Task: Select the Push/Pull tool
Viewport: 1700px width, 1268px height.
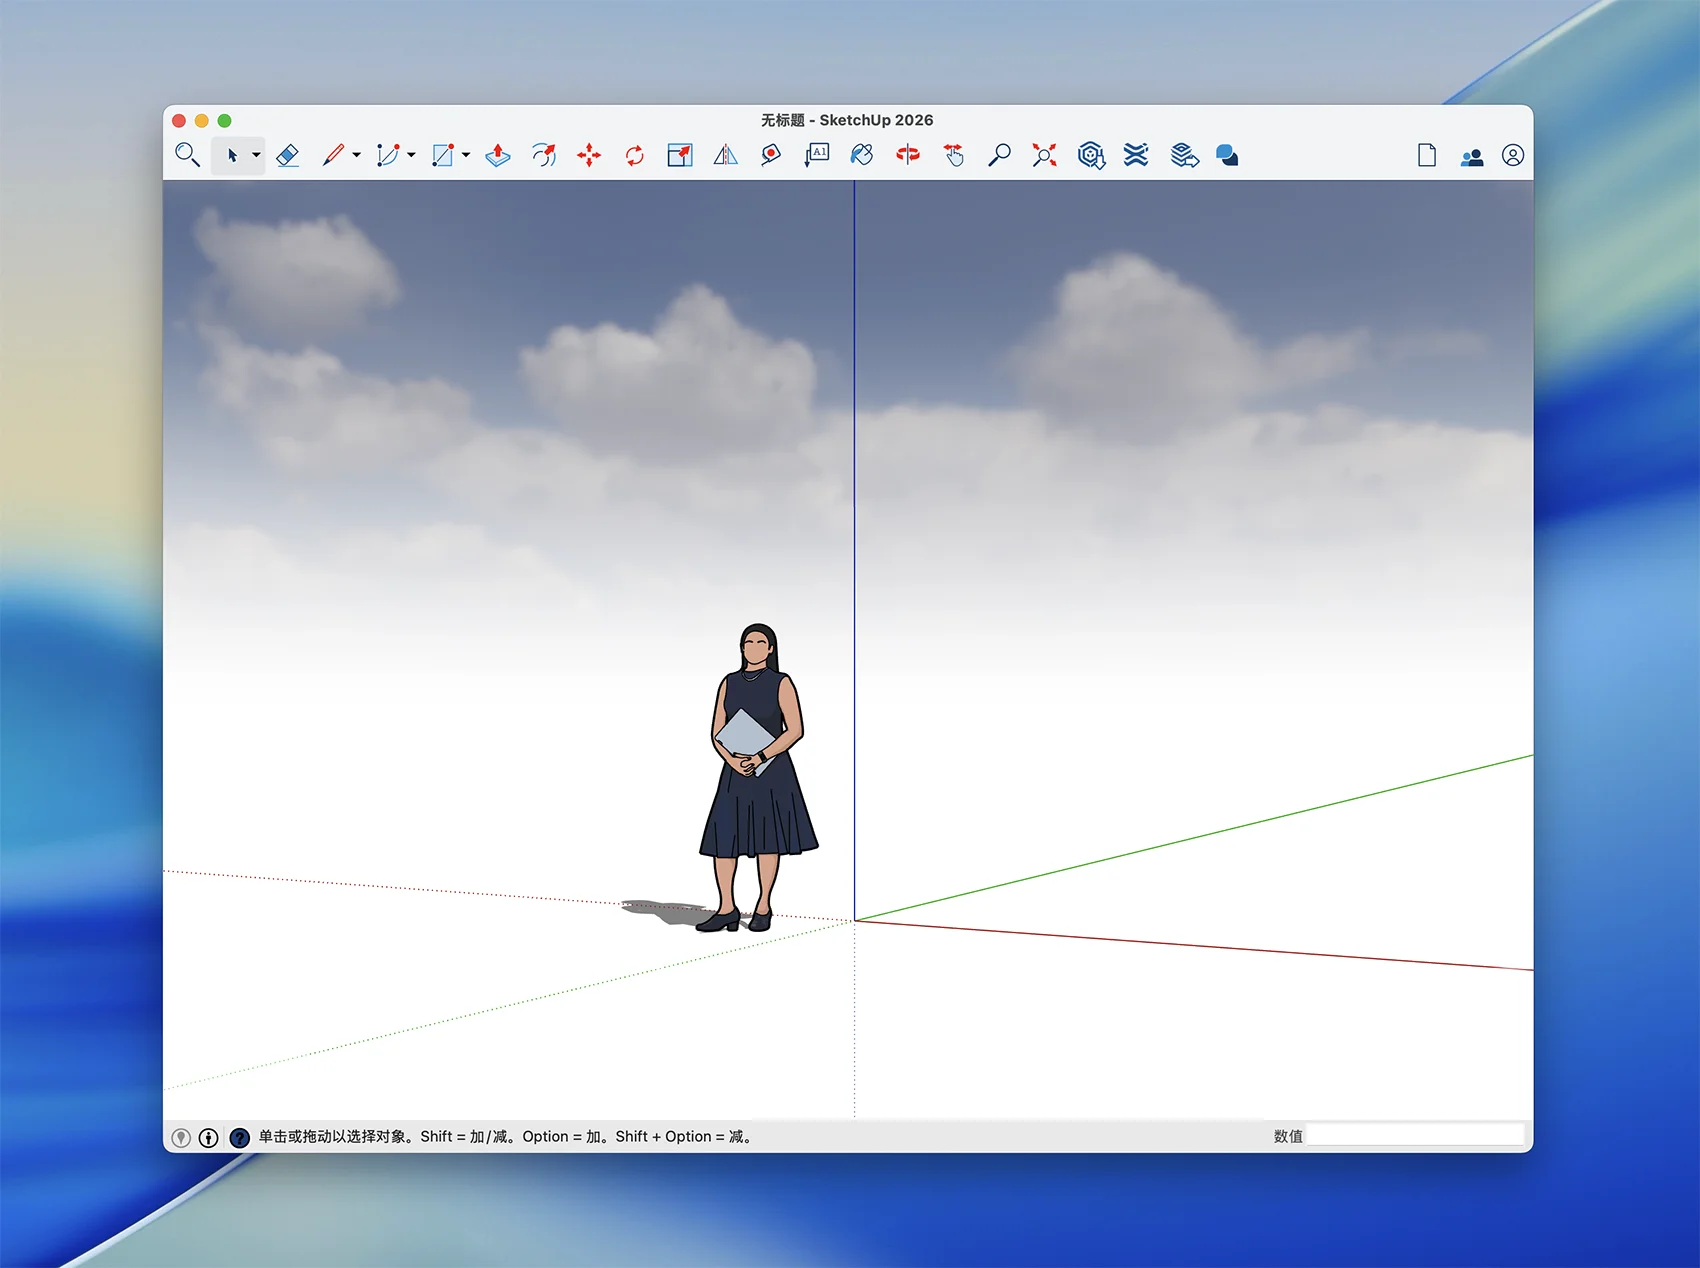Action: point(498,155)
